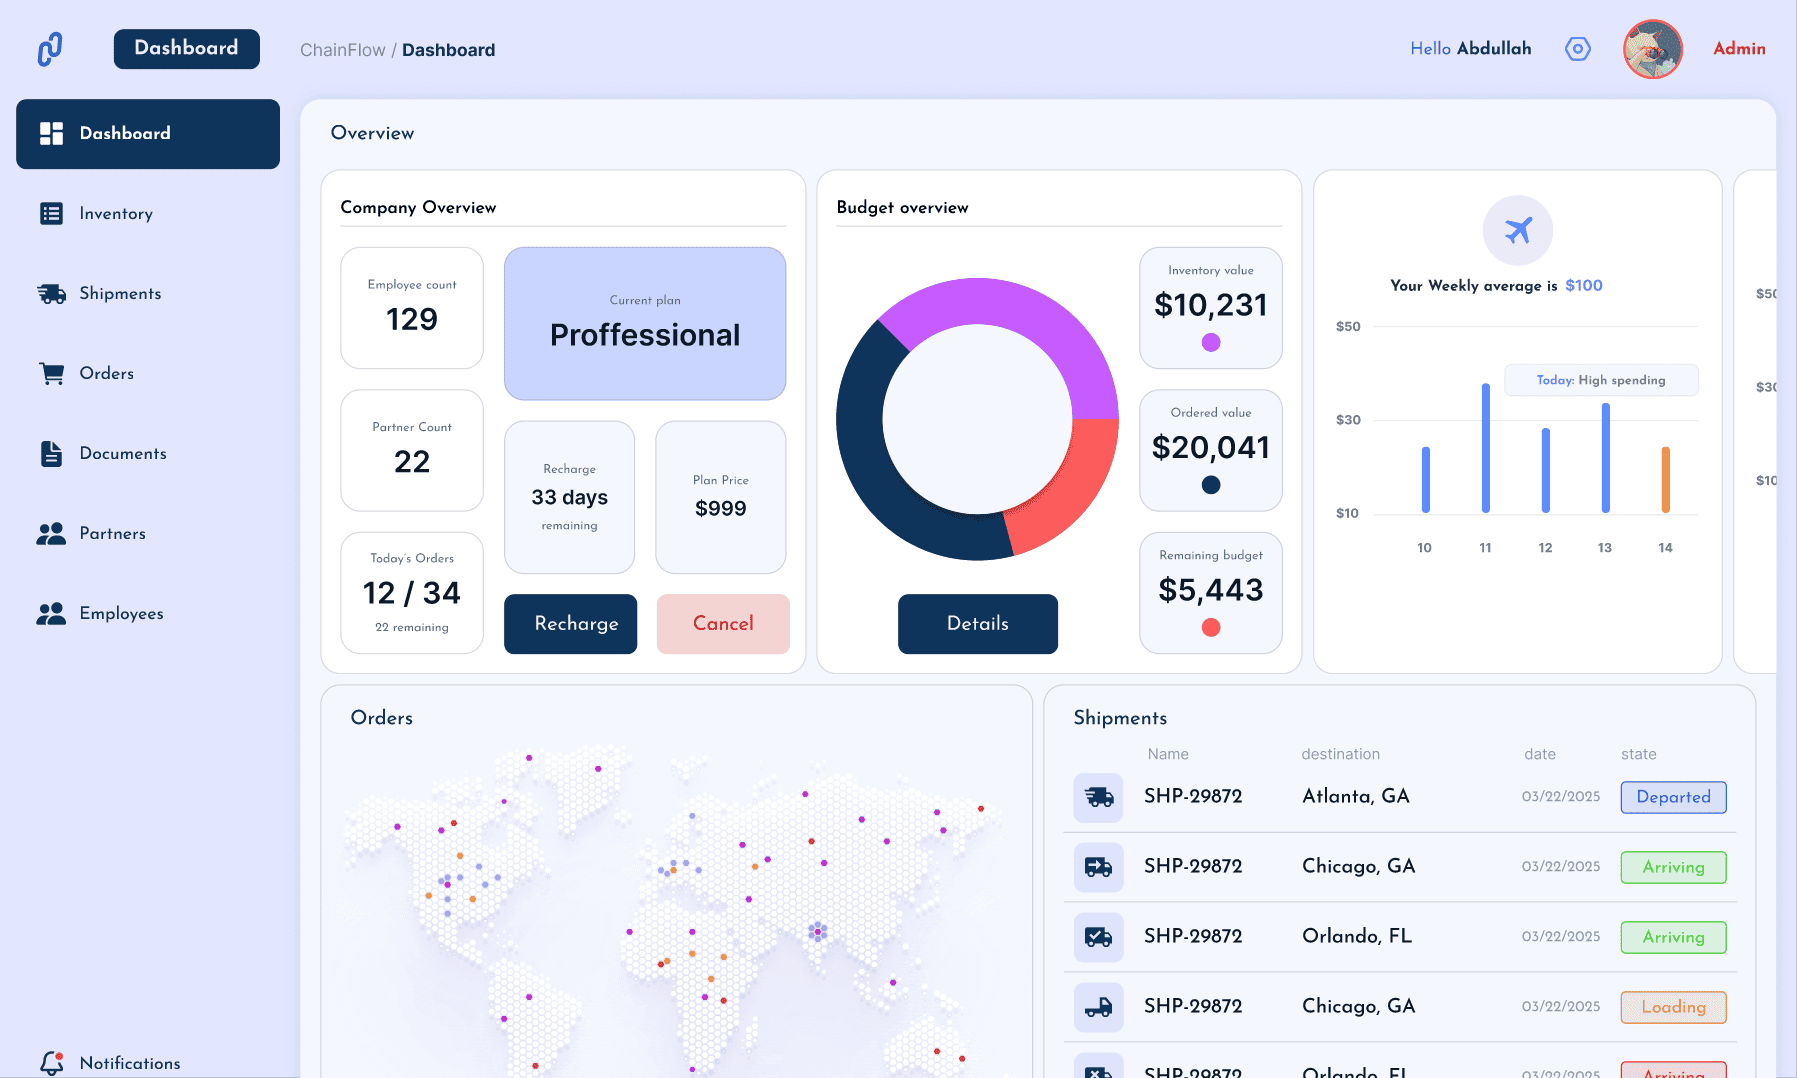Screen dimensions: 1797x1078
Task: Cancel the current plan
Action: click(722, 624)
